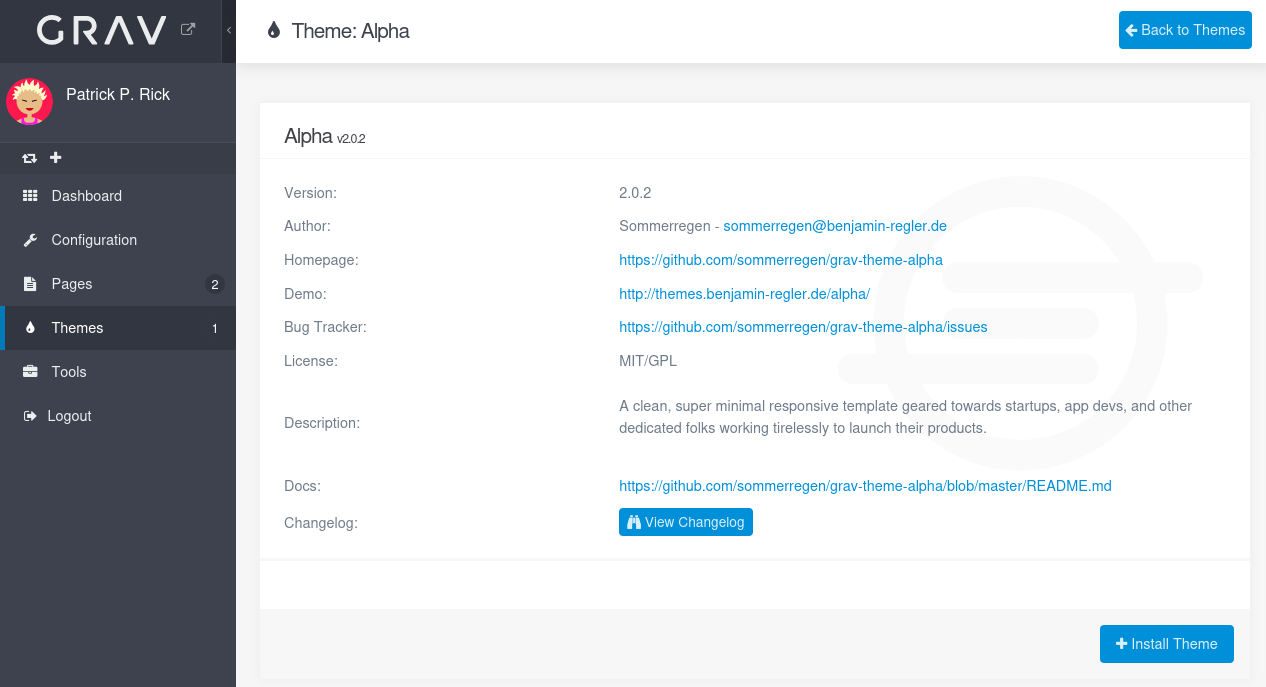Collapse the sidebar with the chevron arrow
The height and width of the screenshot is (687, 1266).
point(229,31)
